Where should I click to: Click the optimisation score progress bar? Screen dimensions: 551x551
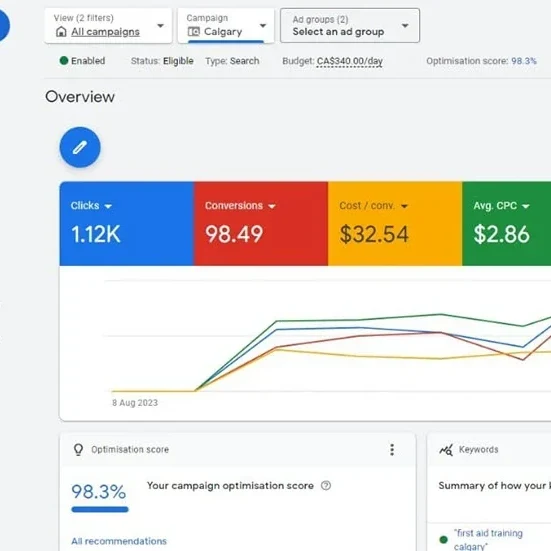100,509
